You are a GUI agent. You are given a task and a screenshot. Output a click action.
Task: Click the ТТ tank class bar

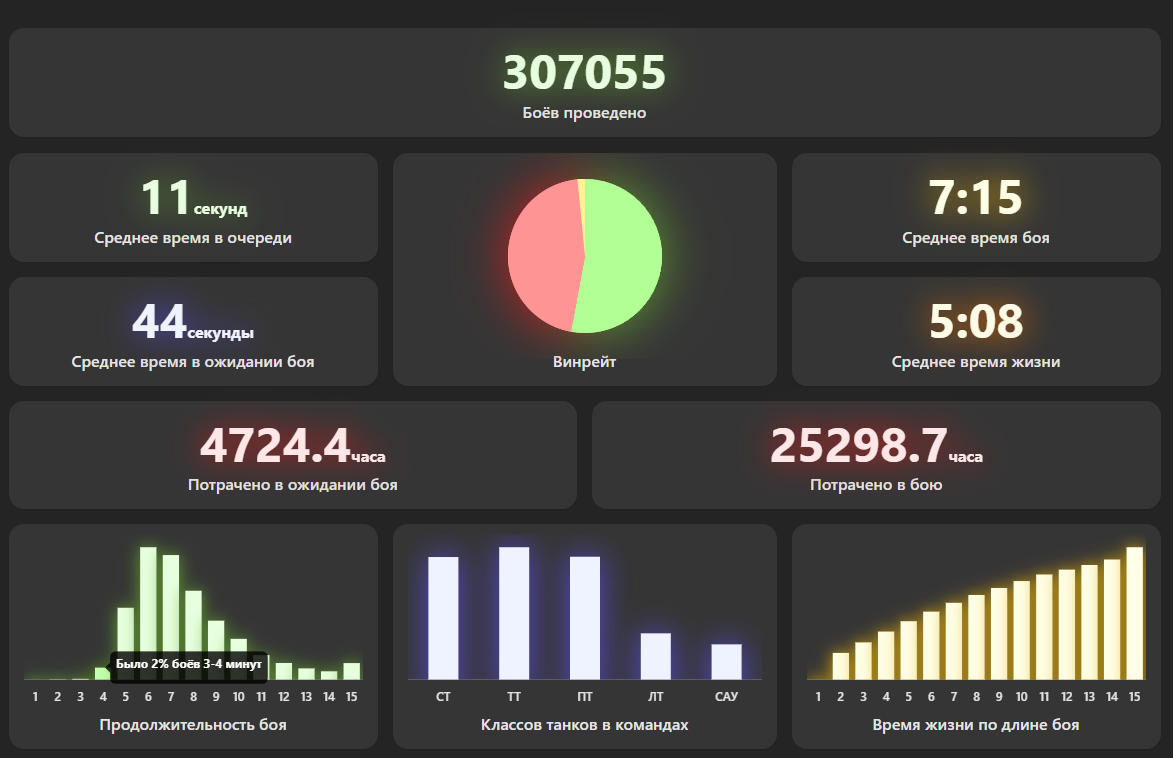[x=514, y=613]
